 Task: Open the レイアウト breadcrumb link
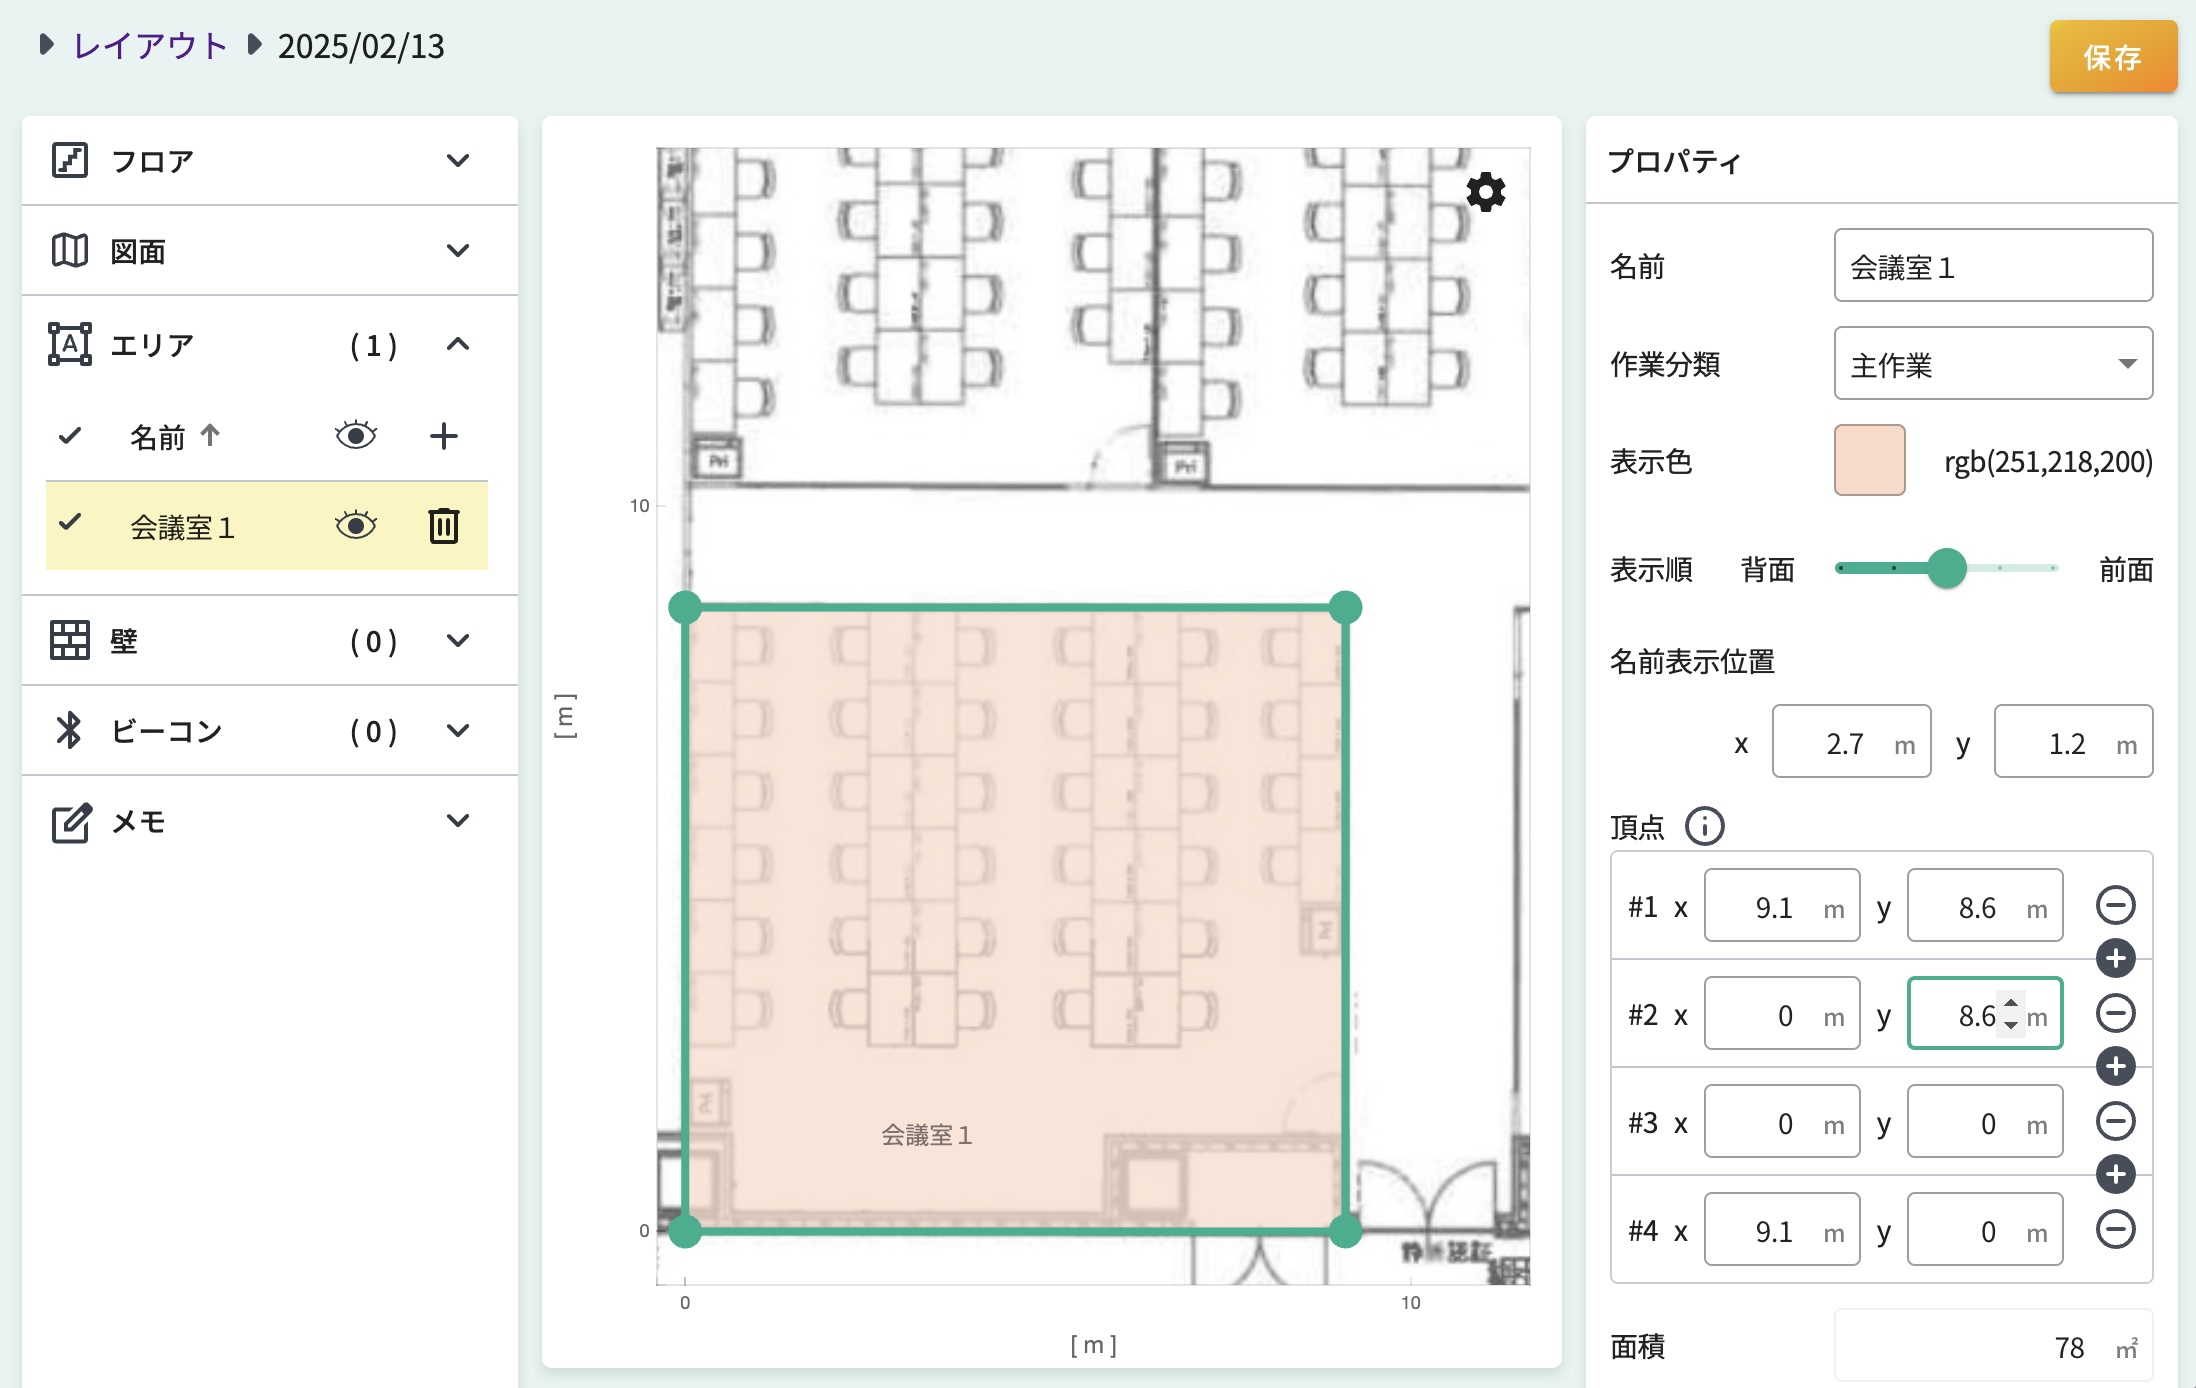click(x=148, y=45)
